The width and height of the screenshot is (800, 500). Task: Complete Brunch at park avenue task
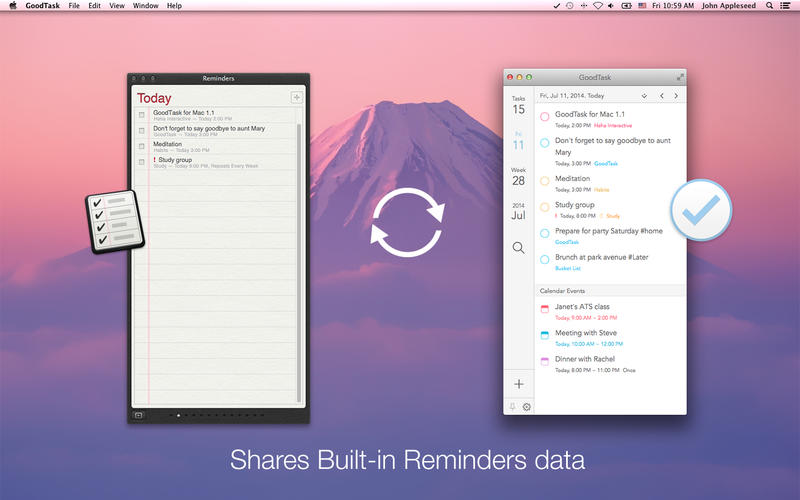click(x=544, y=259)
